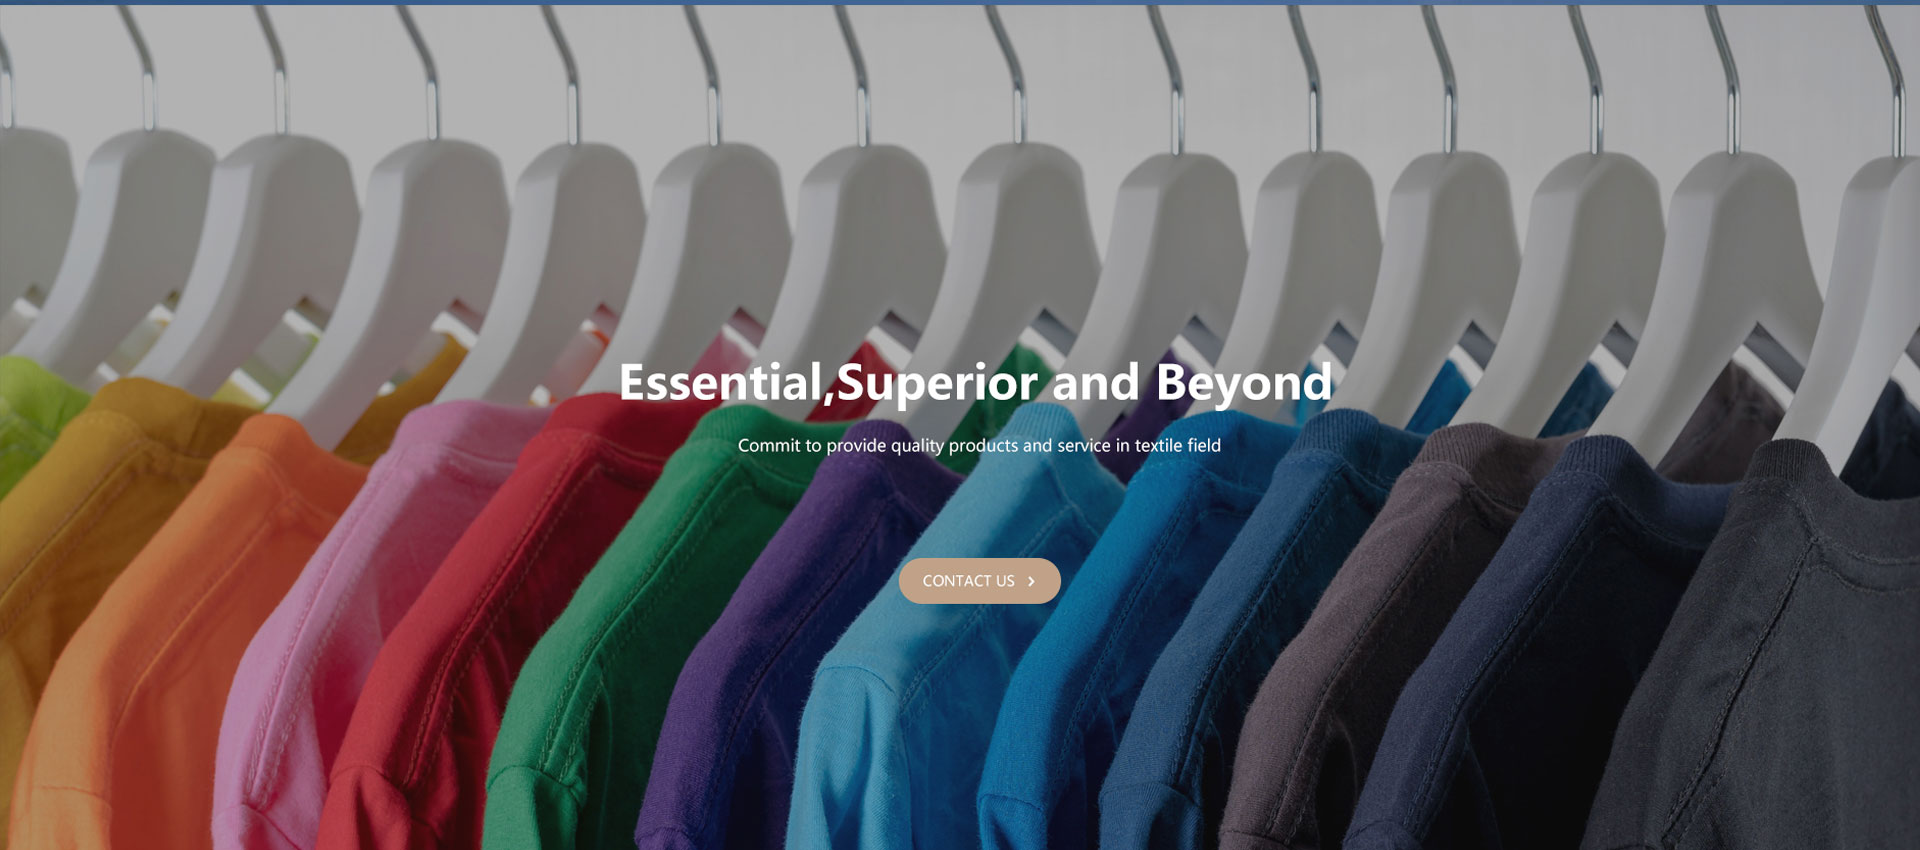The image size is (1920, 850).
Task: Click the word 'Beyond' in the headline
Action: pos(1244,383)
